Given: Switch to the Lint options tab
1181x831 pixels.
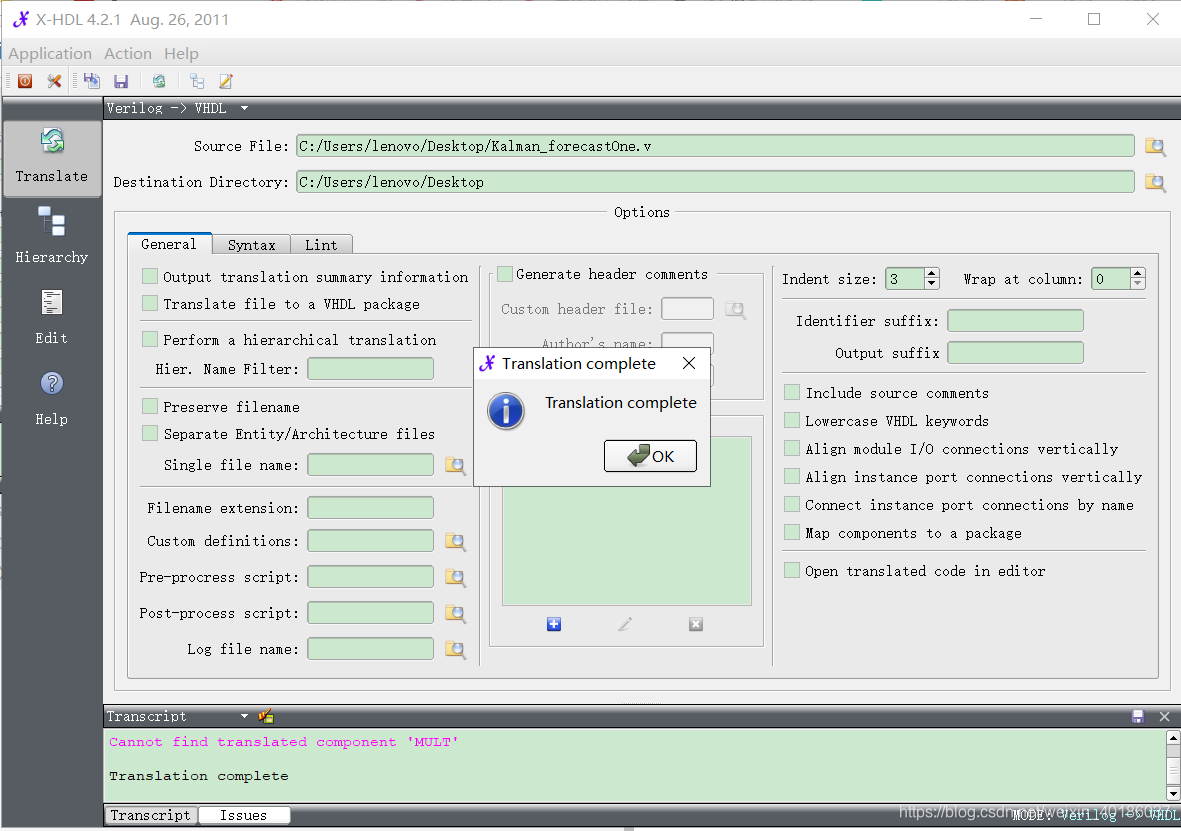Looking at the screenshot, I should point(322,245).
